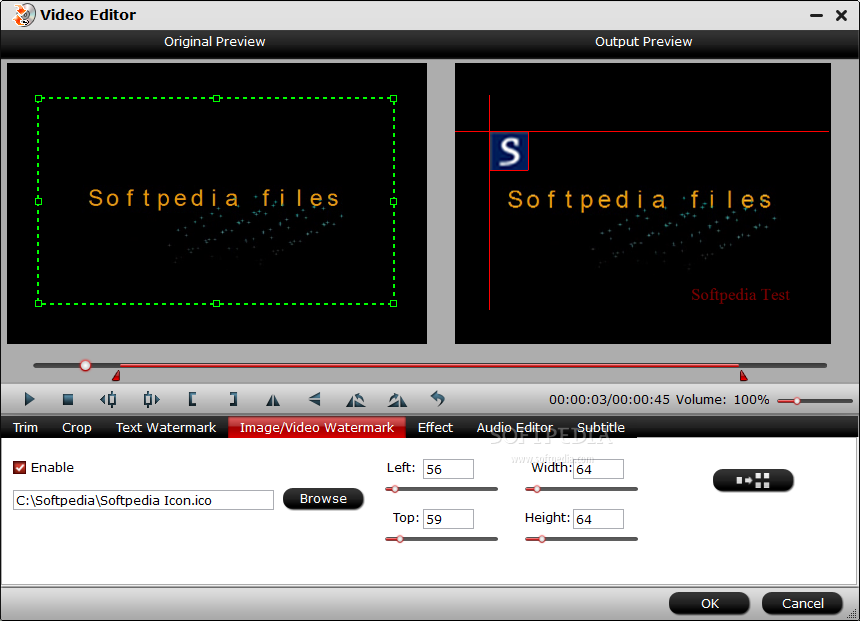Confirm edits with the OK button
The height and width of the screenshot is (621, 860).
pos(709,603)
